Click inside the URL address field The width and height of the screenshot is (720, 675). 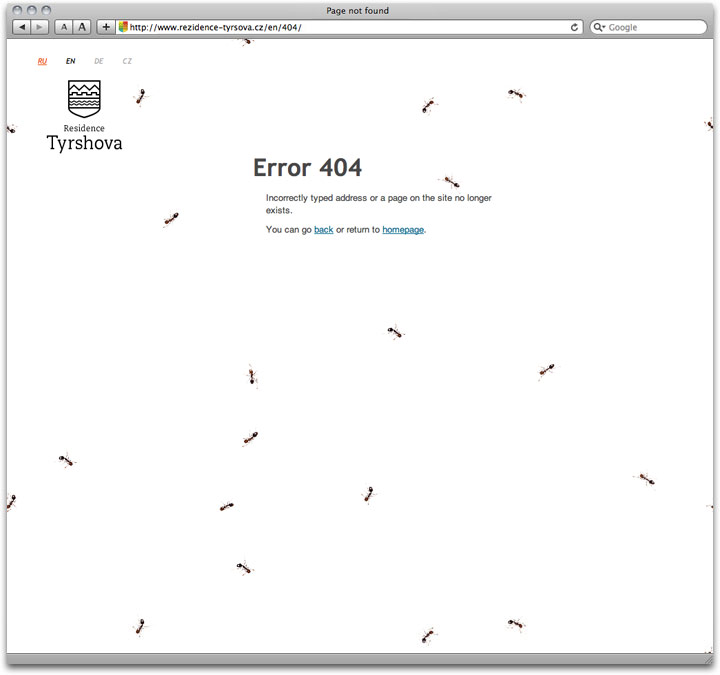click(340, 27)
